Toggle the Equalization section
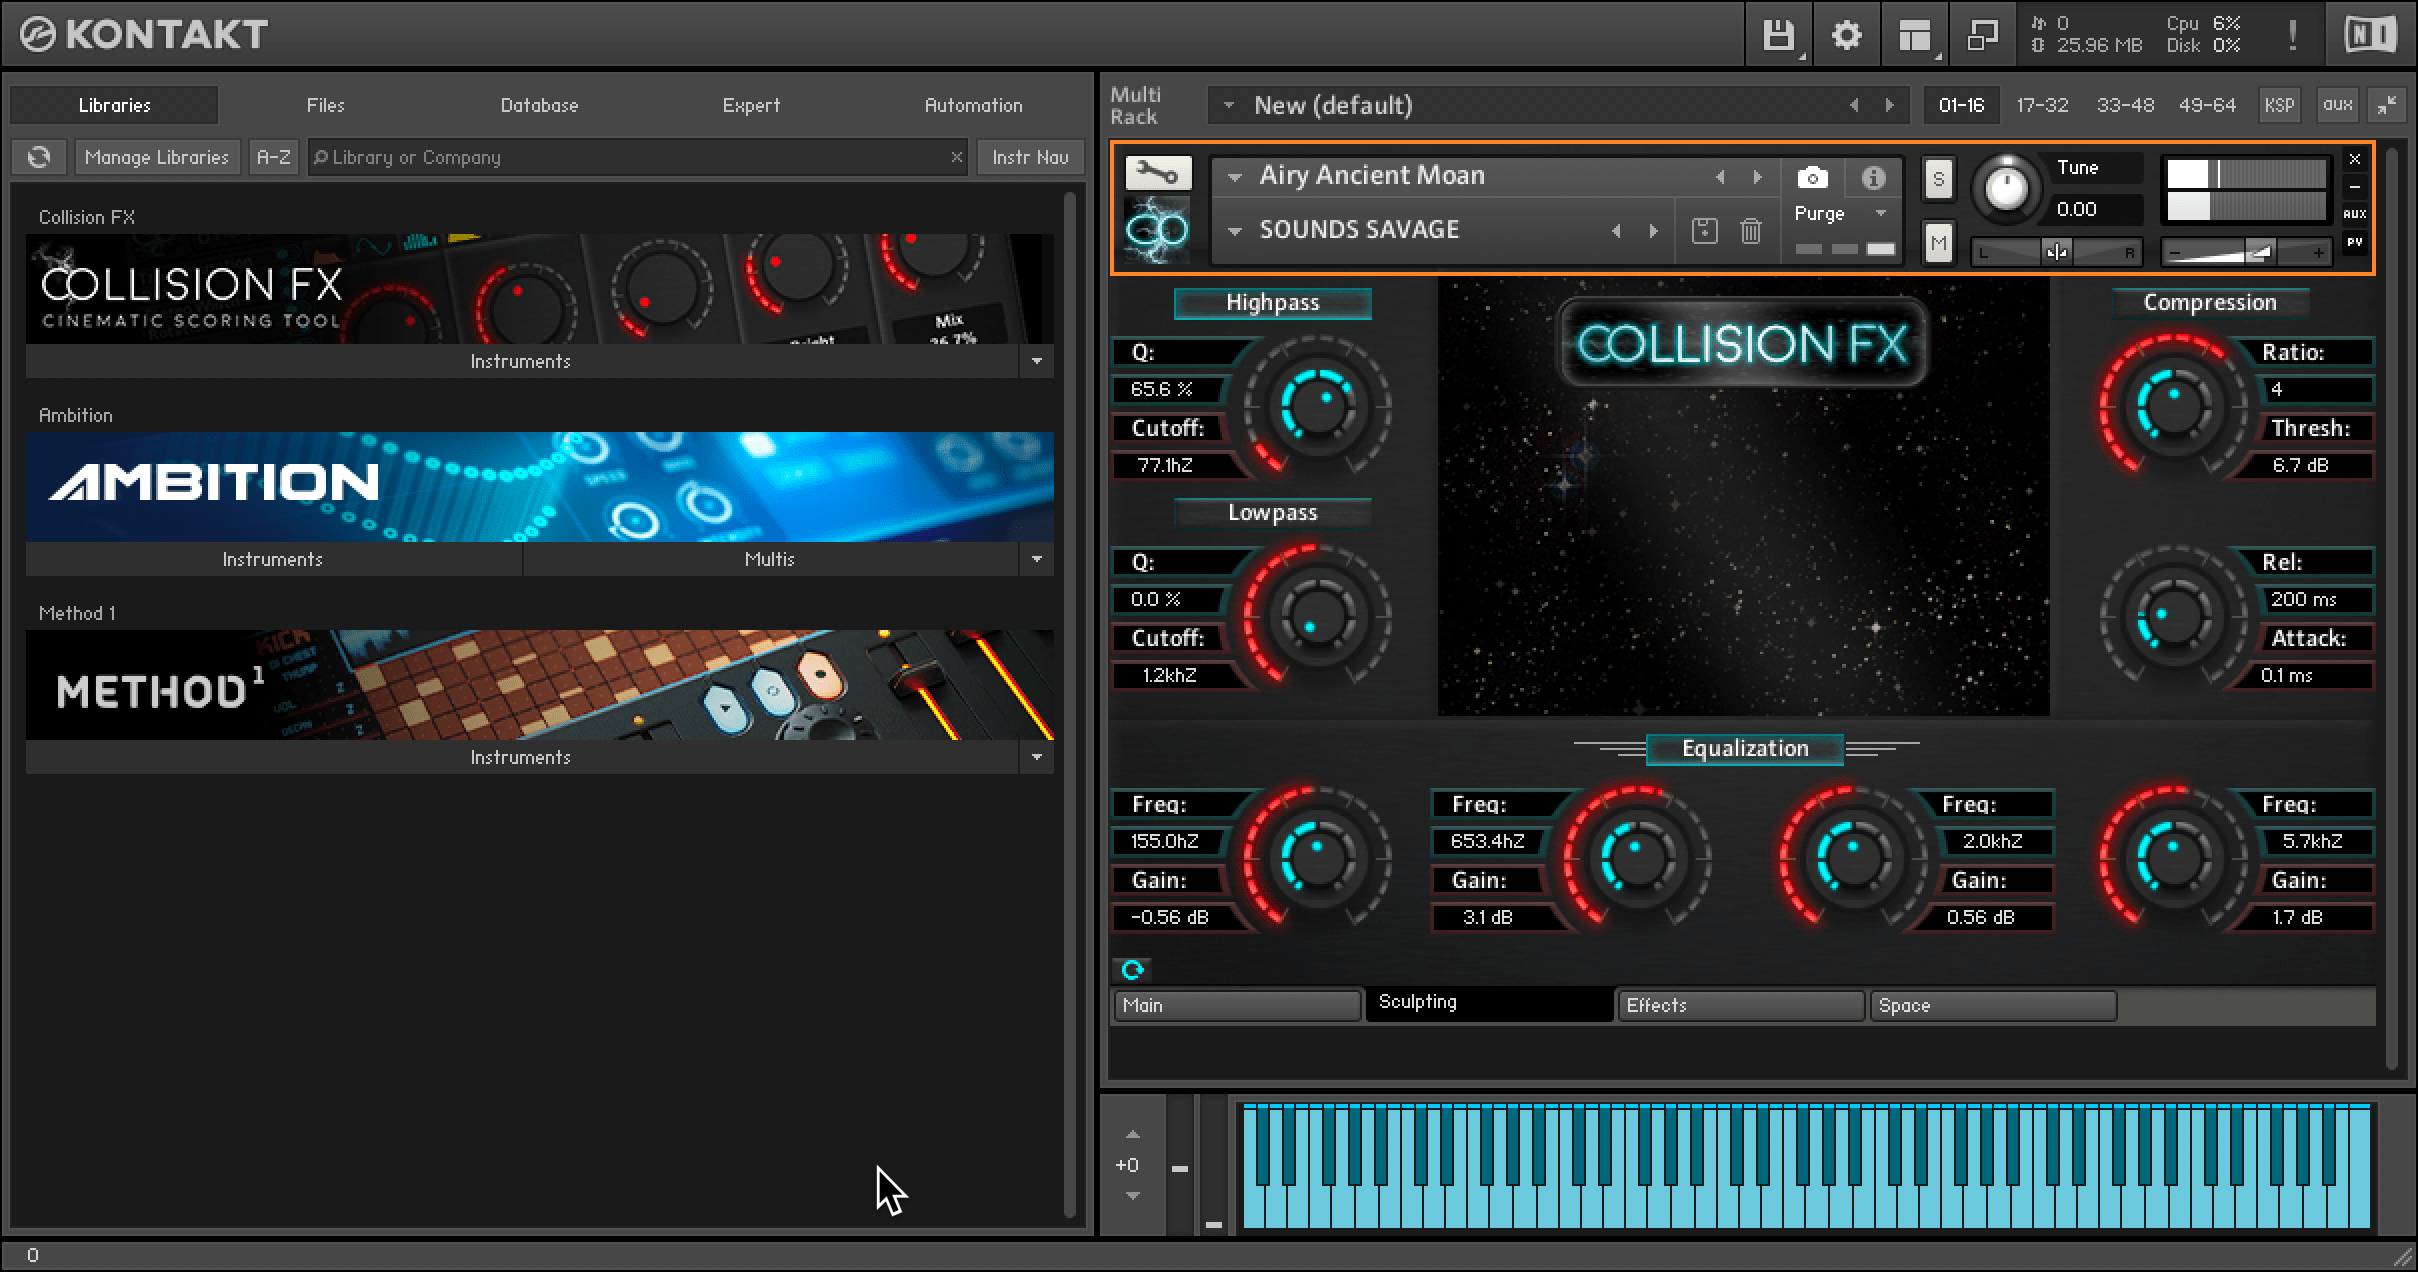Image resolution: width=2418 pixels, height=1272 pixels. [x=1745, y=749]
